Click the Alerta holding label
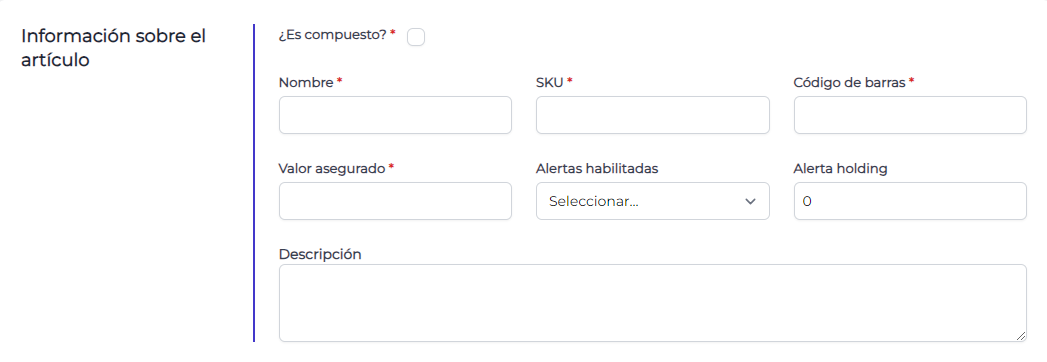This screenshot has height=362, width=1047. coord(840,169)
